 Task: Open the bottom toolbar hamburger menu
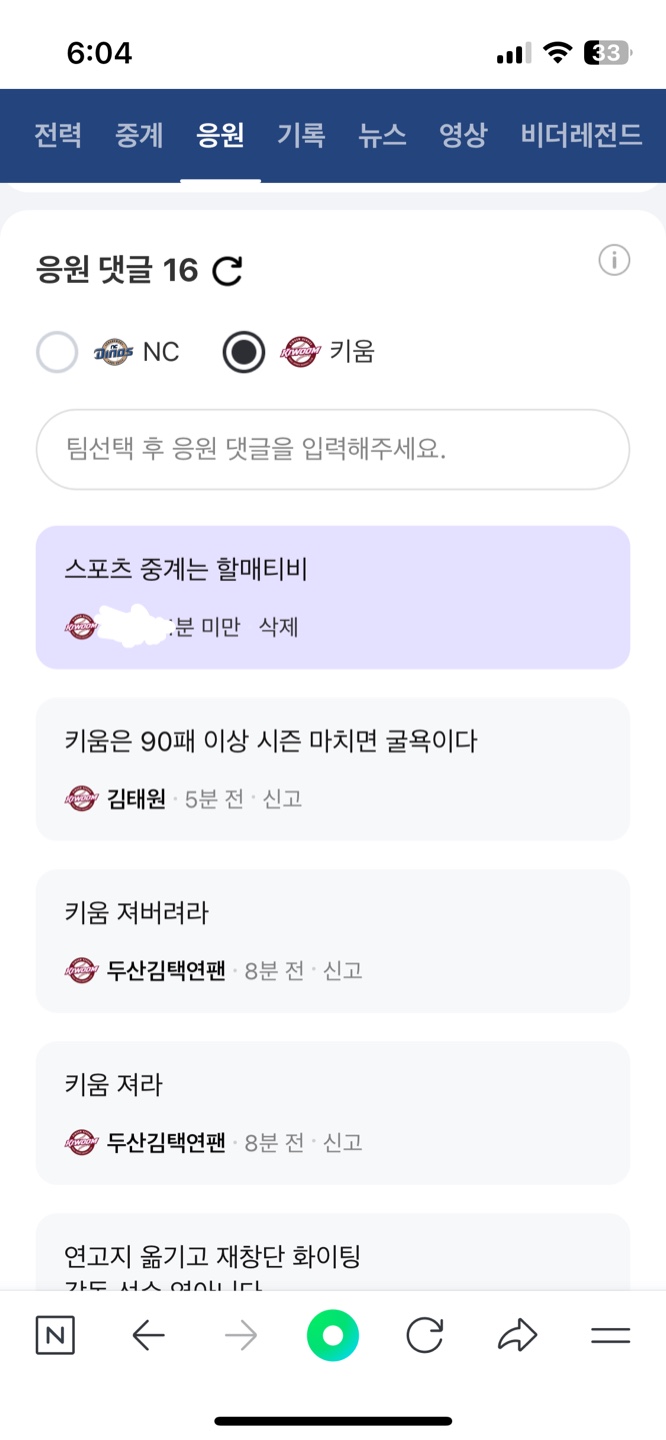coord(610,1336)
